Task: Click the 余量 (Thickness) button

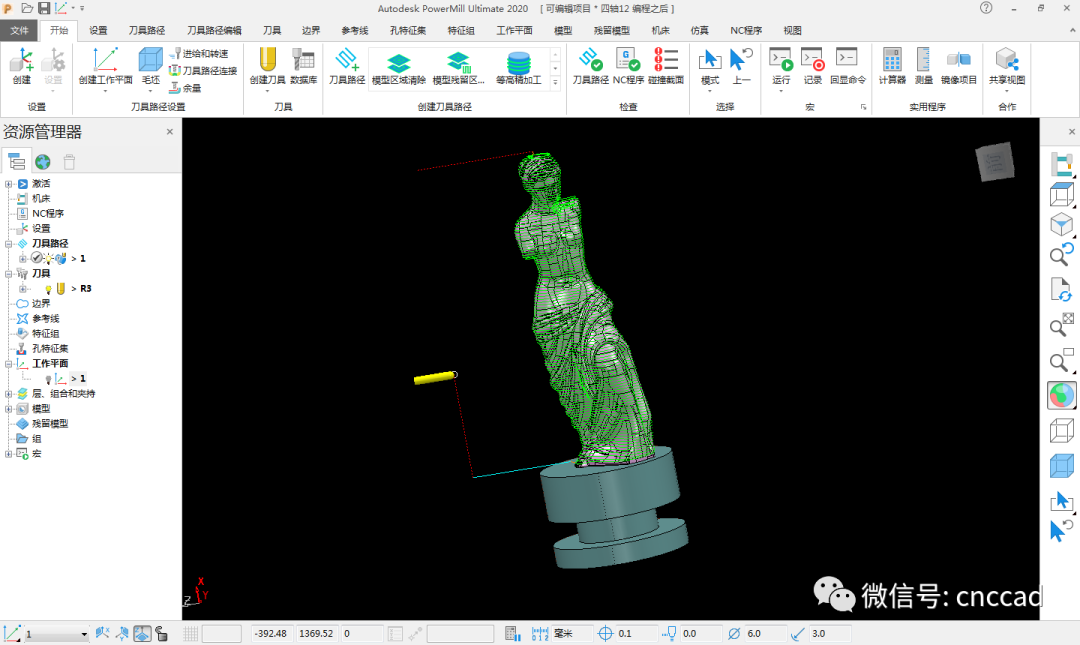Action: [x=185, y=88]
